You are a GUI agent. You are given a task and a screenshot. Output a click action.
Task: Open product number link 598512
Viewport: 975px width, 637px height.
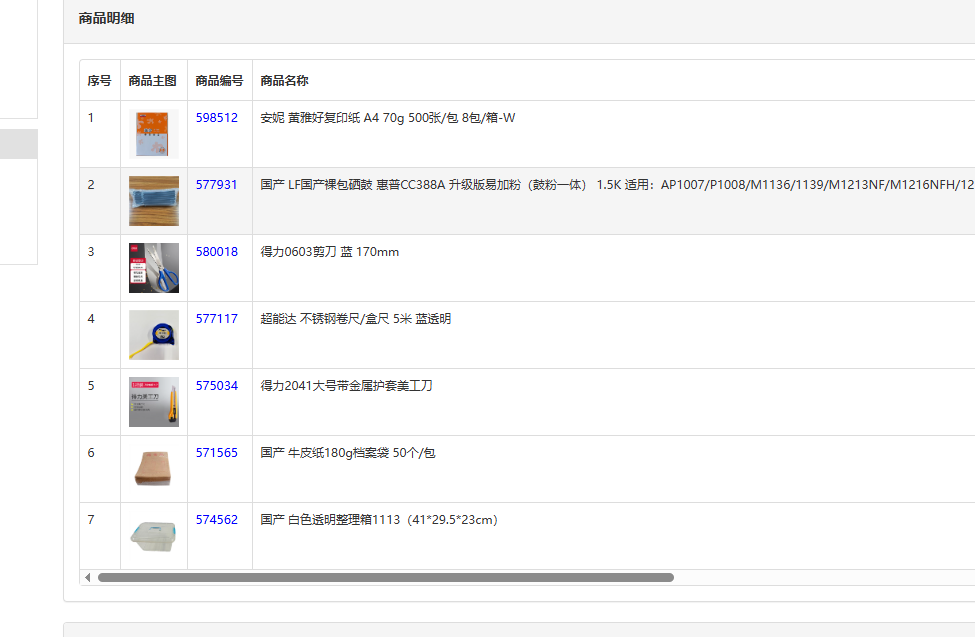tap(217, 118)
